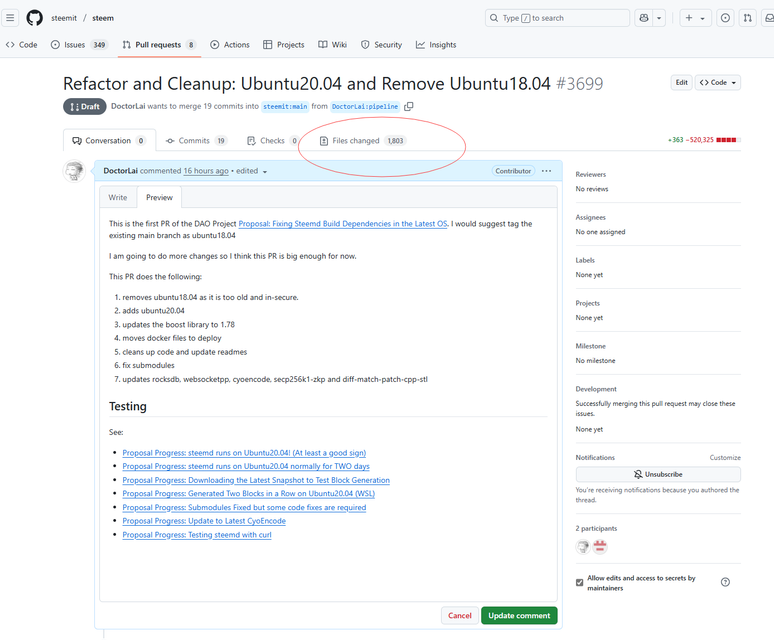This screenshot has height=640, width=774.
Task: Switch to the Issues tab
Action: pyautogui.click(x=78, y=44)
